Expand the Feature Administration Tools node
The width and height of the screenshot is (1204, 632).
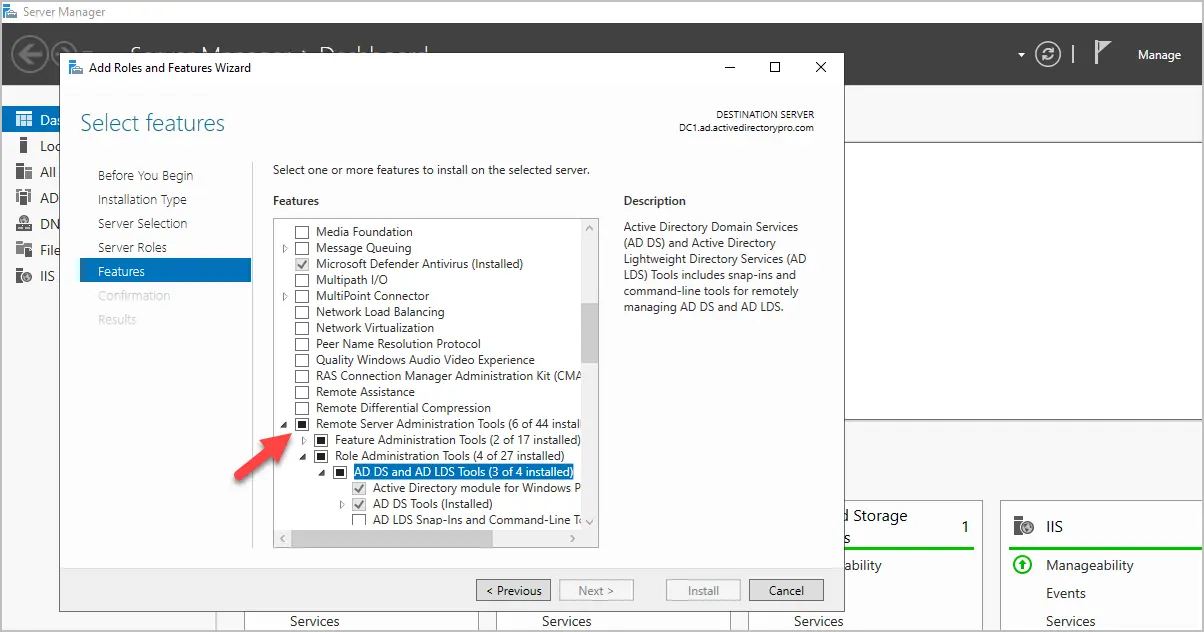(x=305, y=440)
